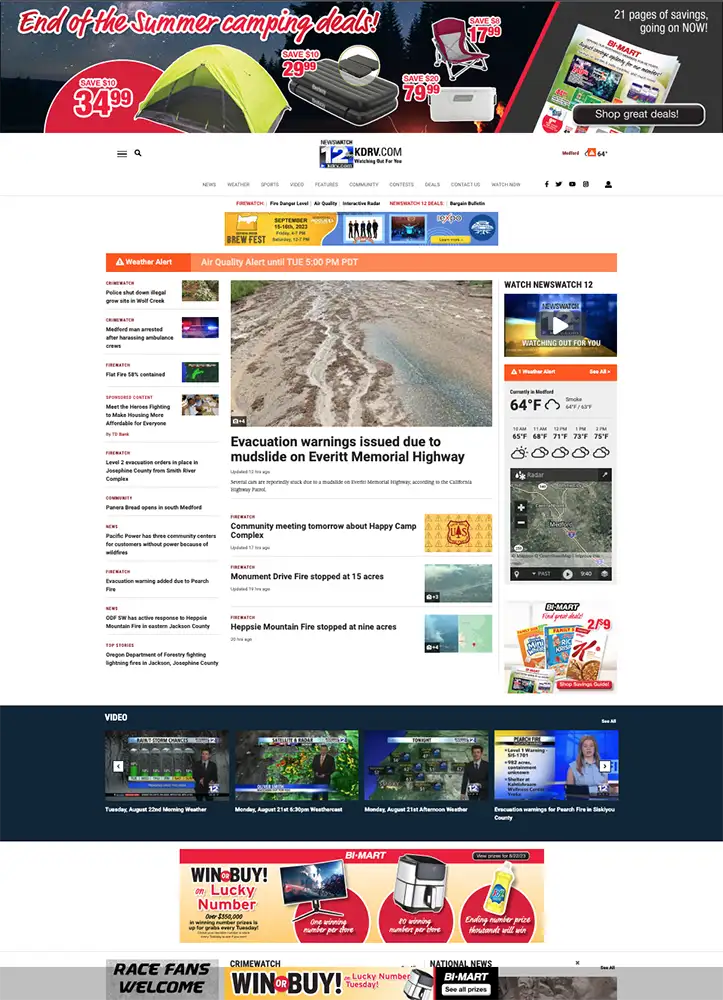Close the bottom sticky ad
This screenshot has height=1000, width=723.
pyautogui.click(x=578, y=963)
